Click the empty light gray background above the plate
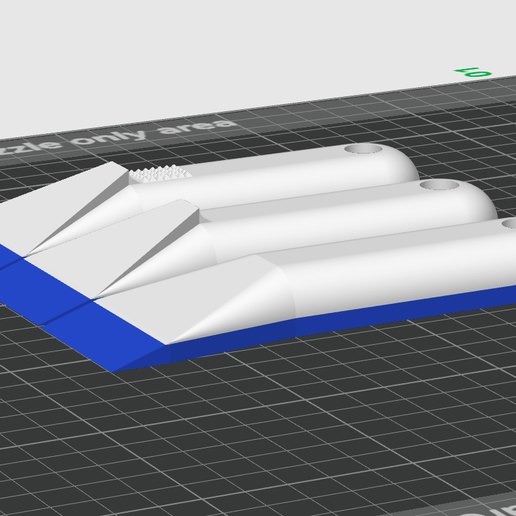This screenshot has height=516, width=516. [x=233, y=50]
